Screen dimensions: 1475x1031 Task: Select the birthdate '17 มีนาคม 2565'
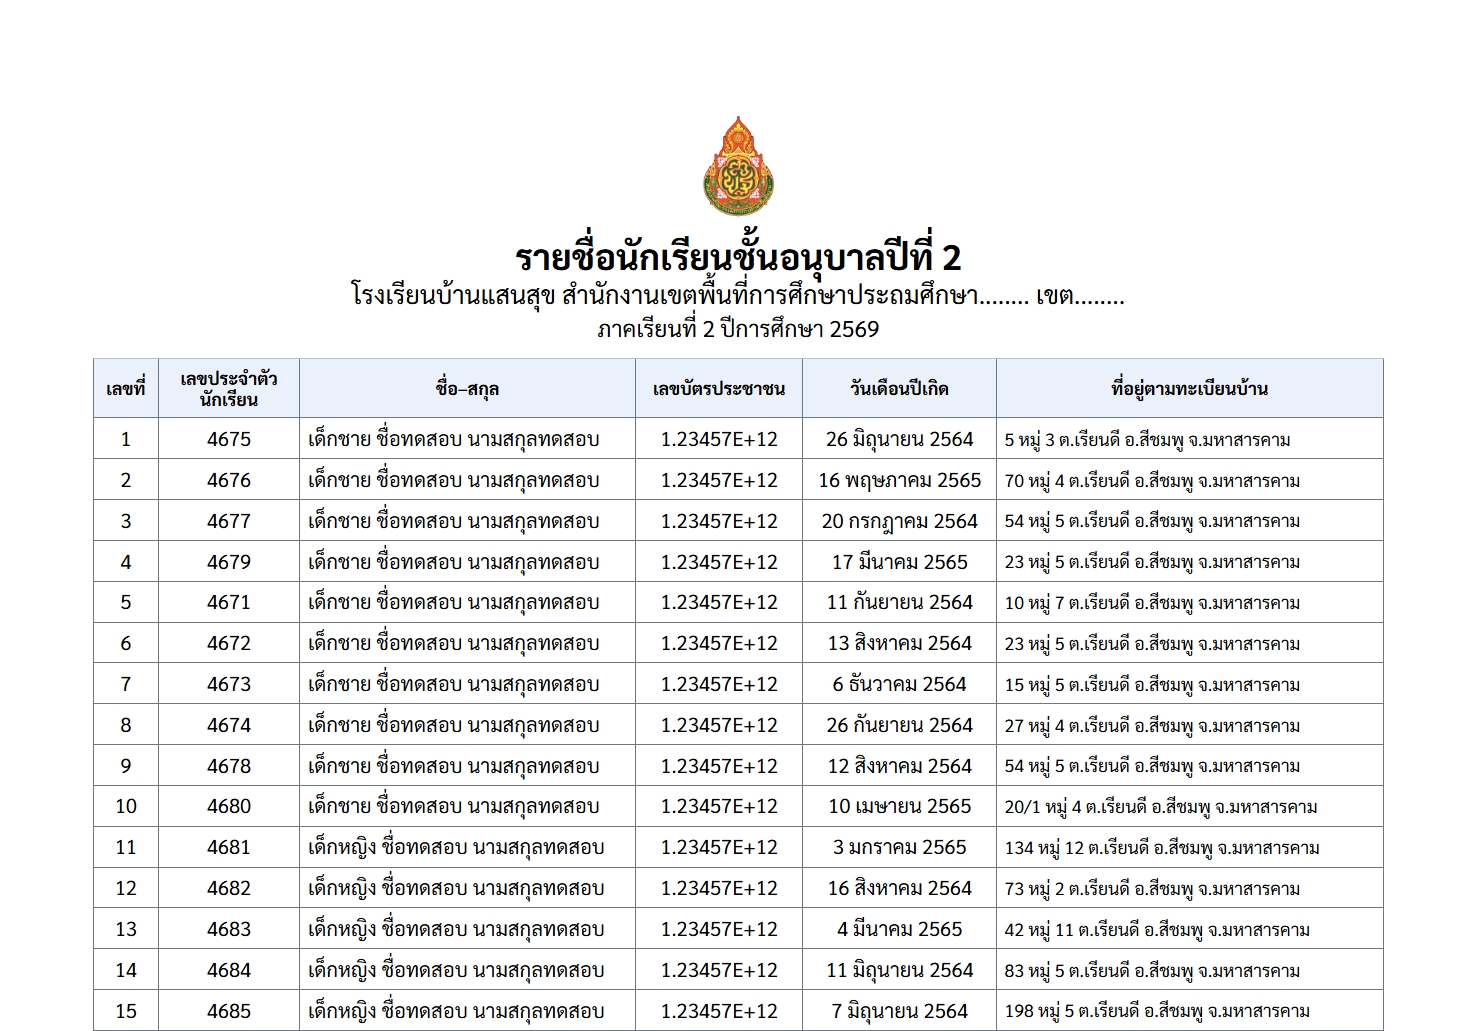(x=899, y=562)
